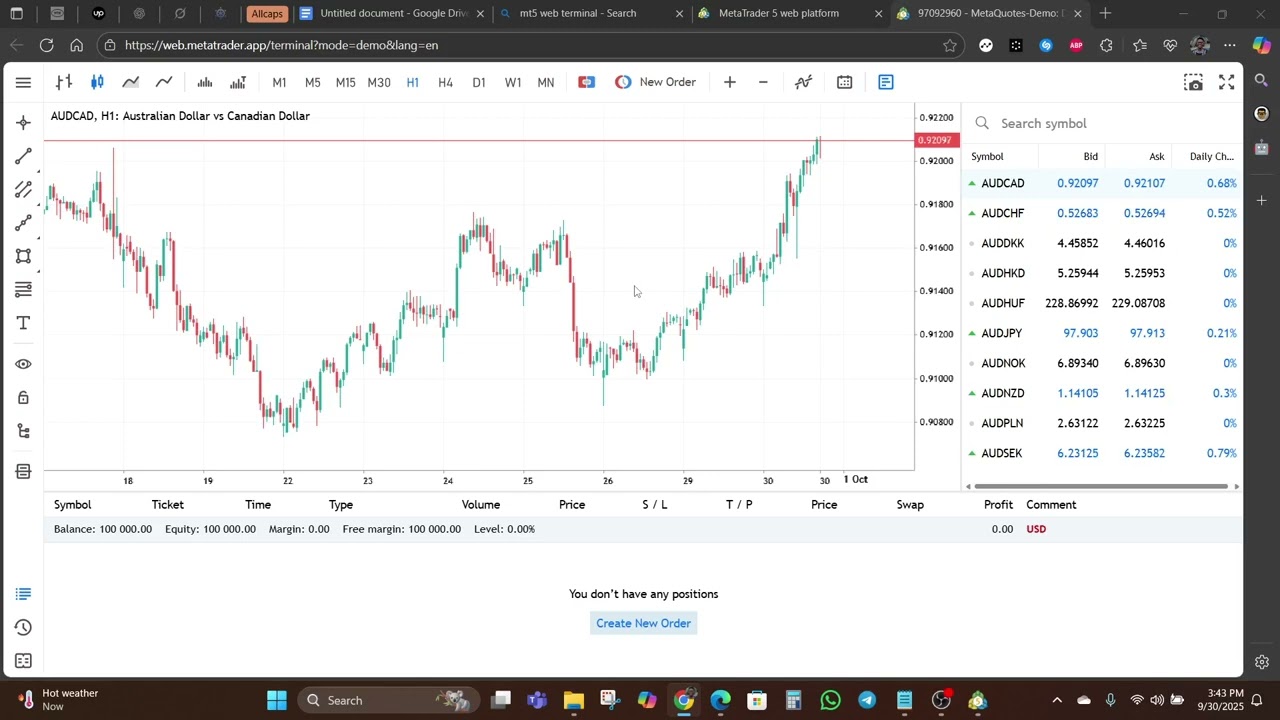Open the Windows Start menu

tap(277, 700)
